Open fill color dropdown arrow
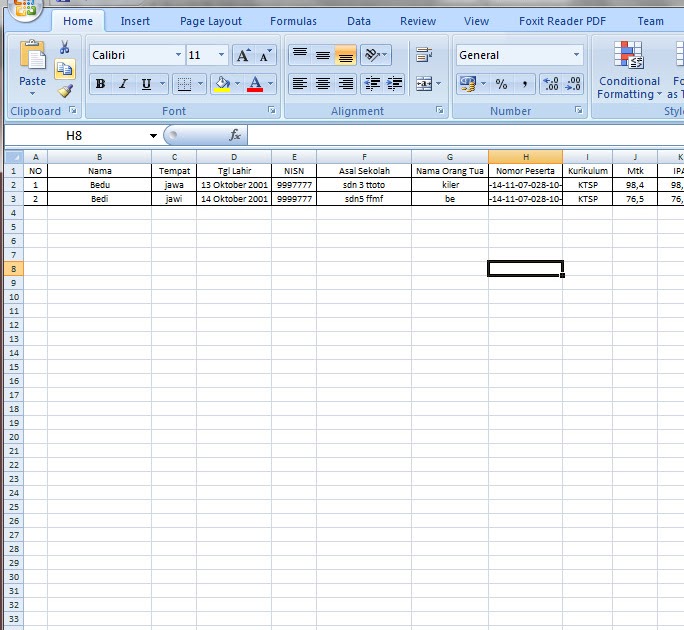 237,84
